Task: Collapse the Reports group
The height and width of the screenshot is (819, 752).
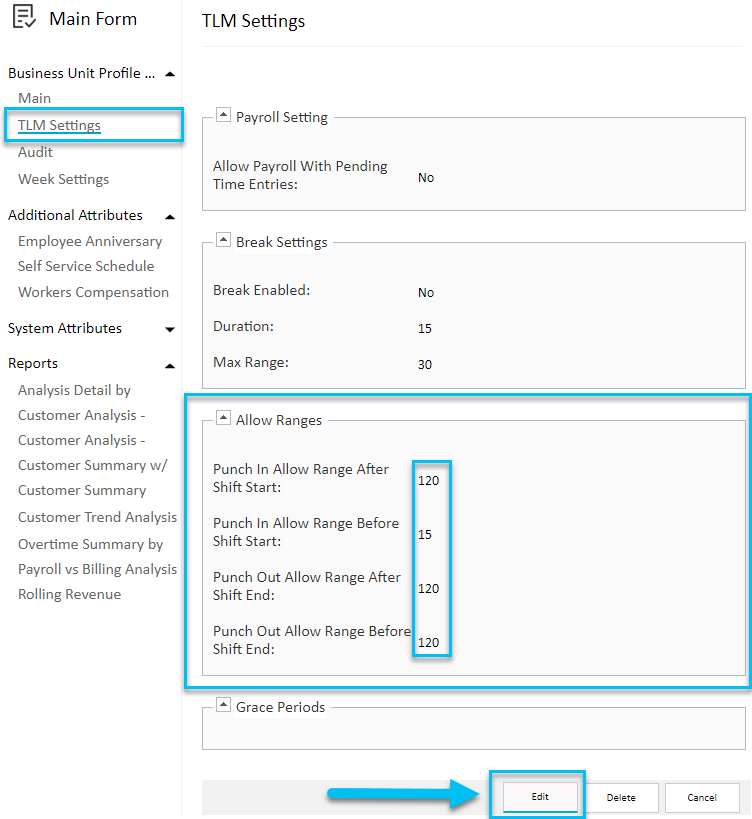Action: tap(170, 364)
